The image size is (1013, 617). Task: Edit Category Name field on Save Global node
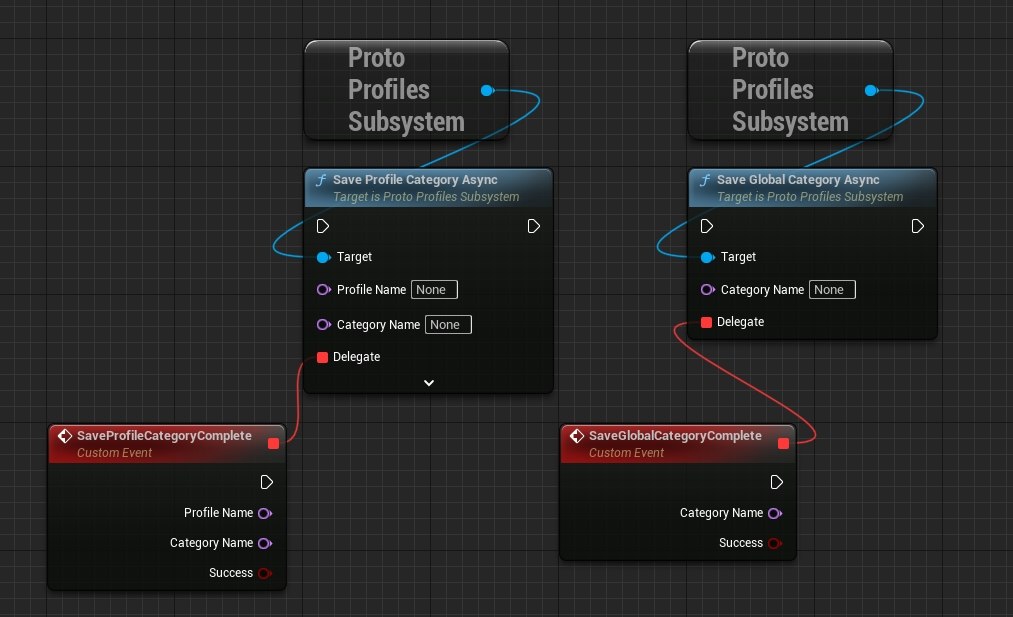pyautogui.click(x=832, y=290)
